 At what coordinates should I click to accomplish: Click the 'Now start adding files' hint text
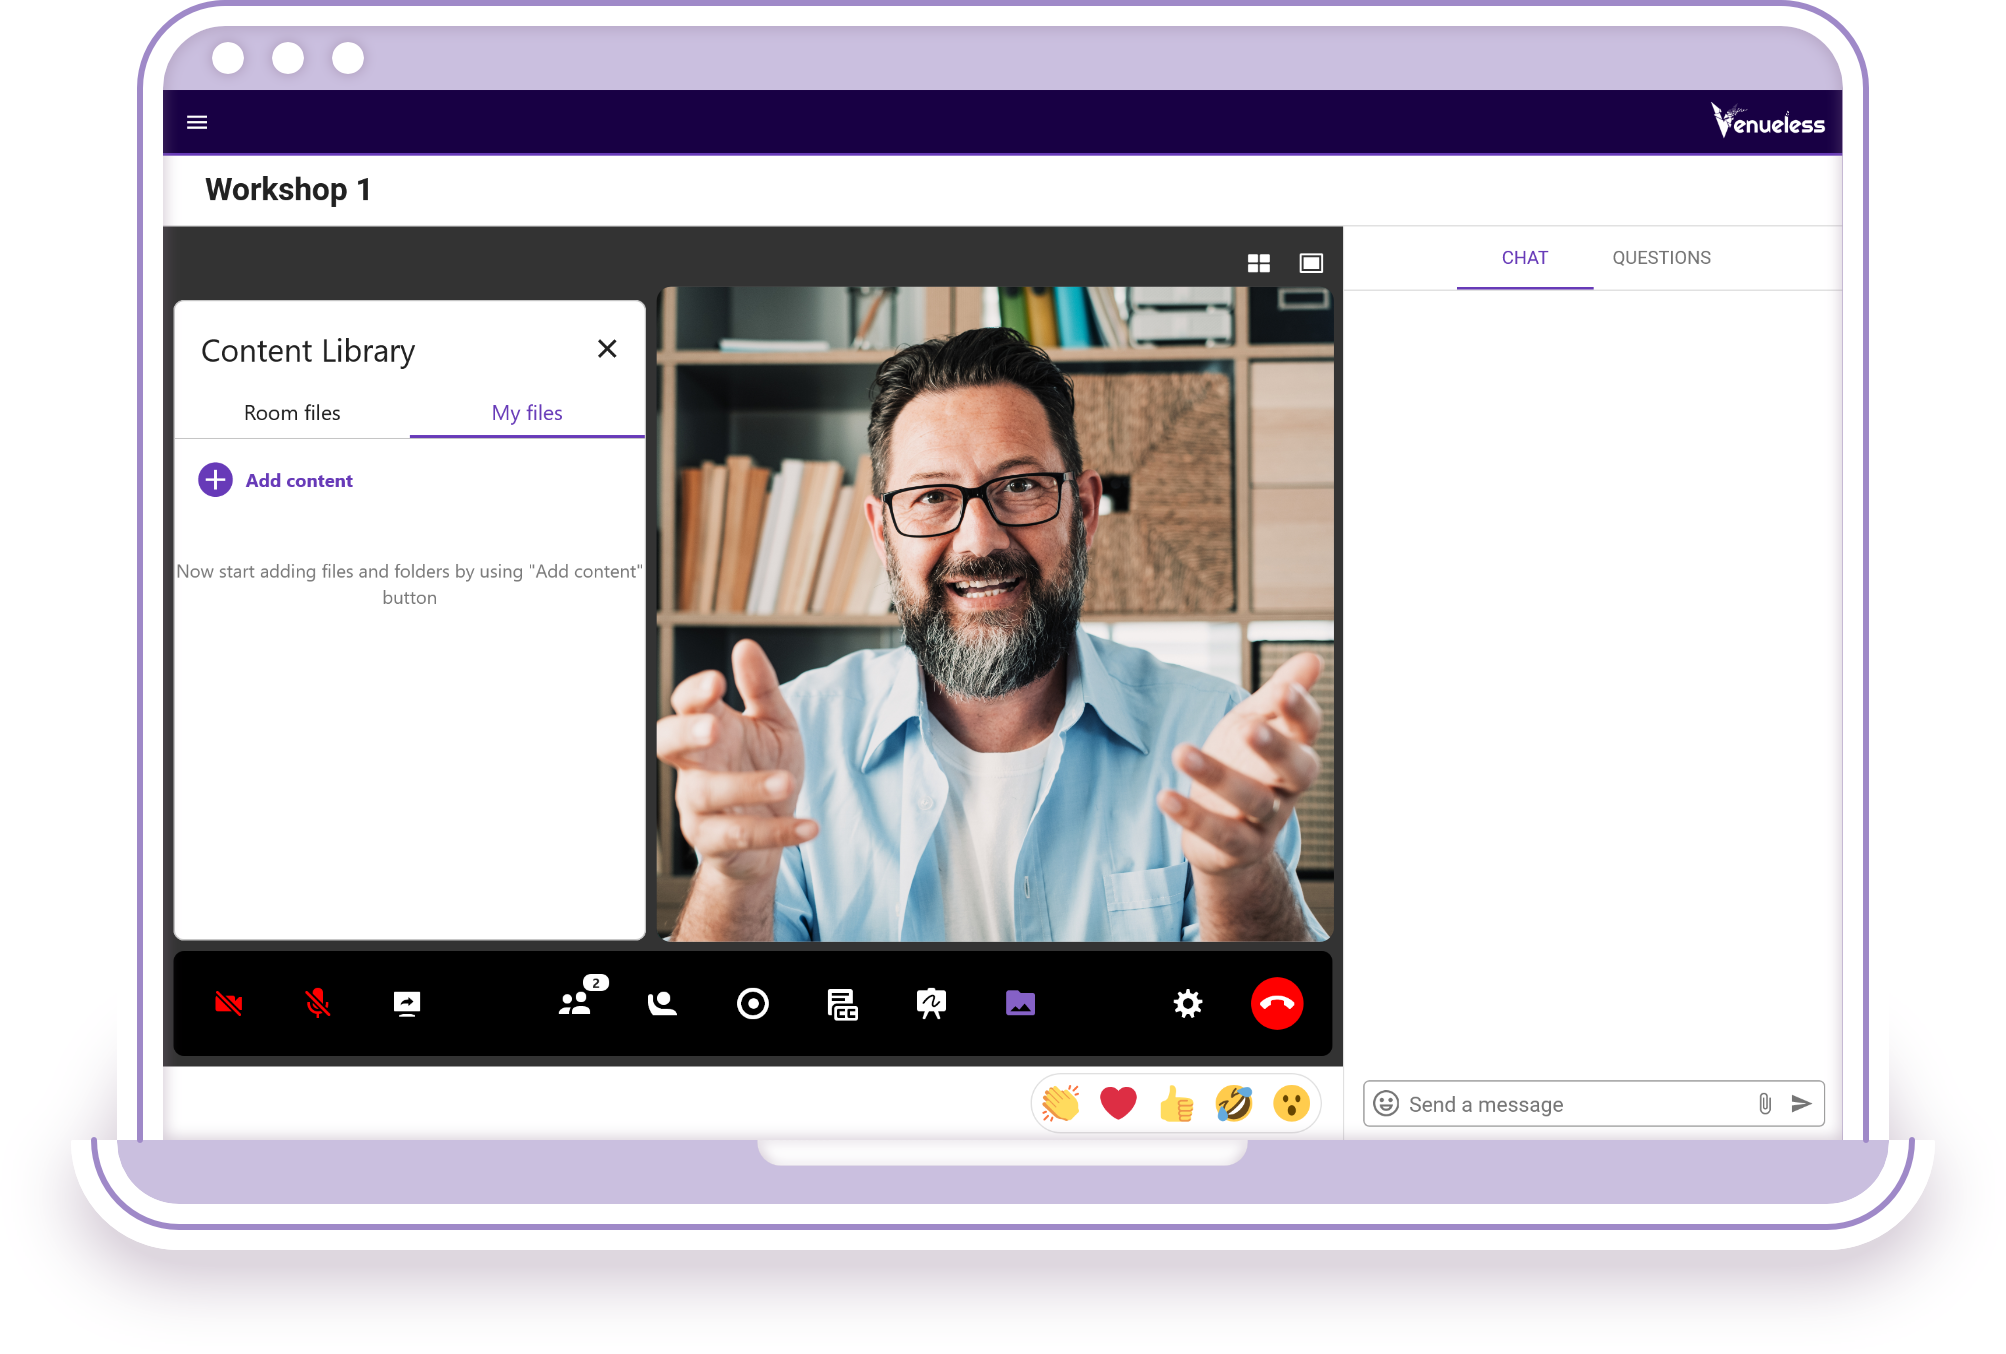tap(410, 584)
